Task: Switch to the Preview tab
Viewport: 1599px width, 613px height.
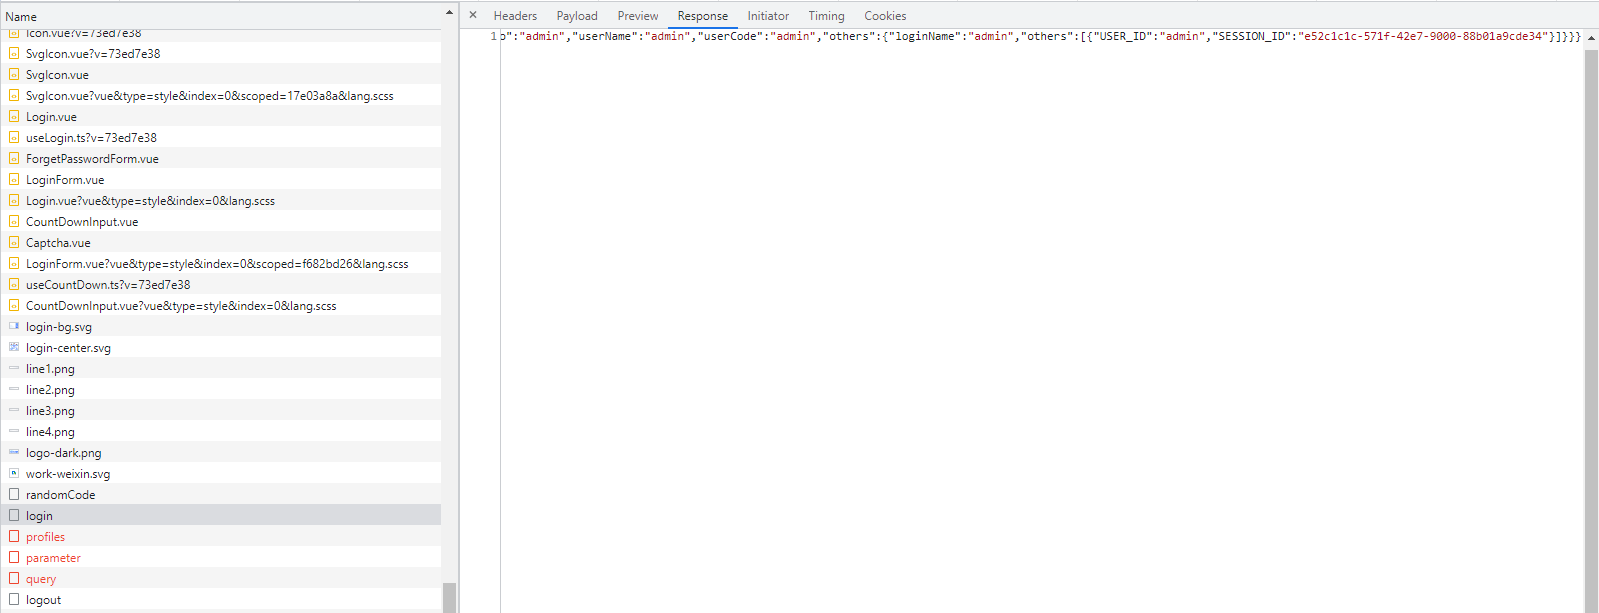Action: click(x=637, y=16)
